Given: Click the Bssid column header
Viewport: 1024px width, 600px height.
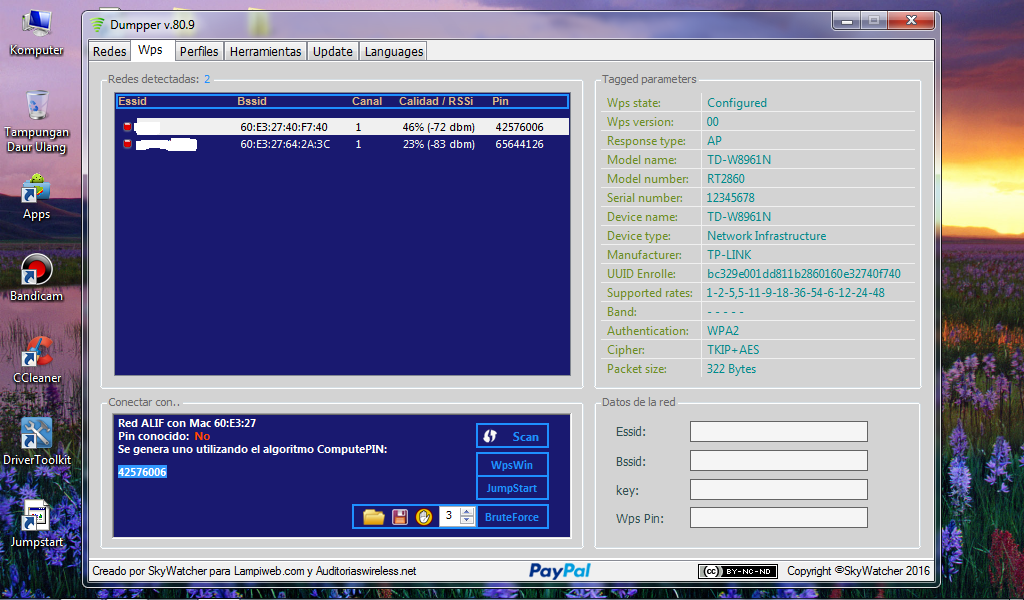Looking at the screenshot, I should (x=252, y=101).
